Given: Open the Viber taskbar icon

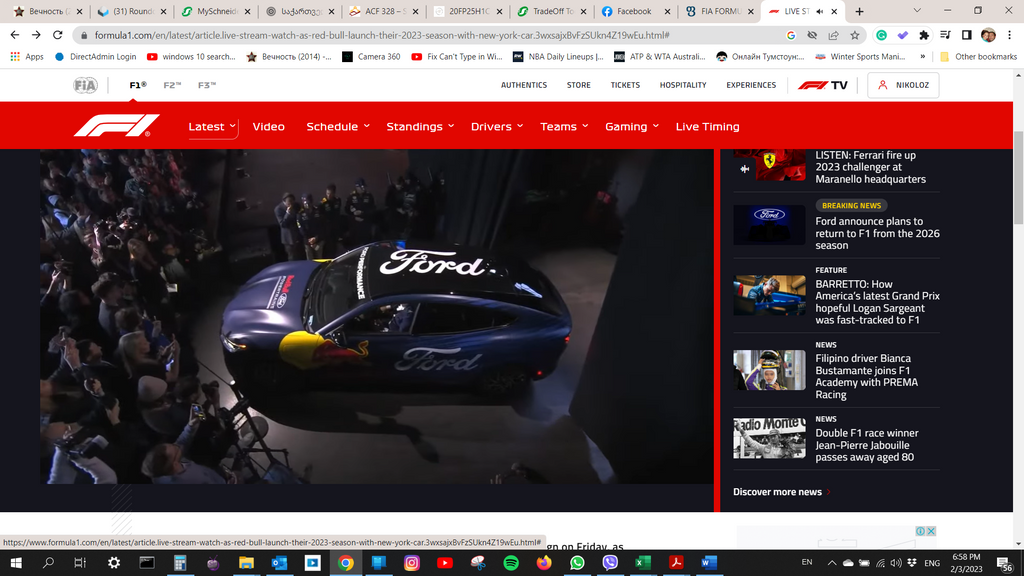Looking at the screenshot, I should coord(610,563).
